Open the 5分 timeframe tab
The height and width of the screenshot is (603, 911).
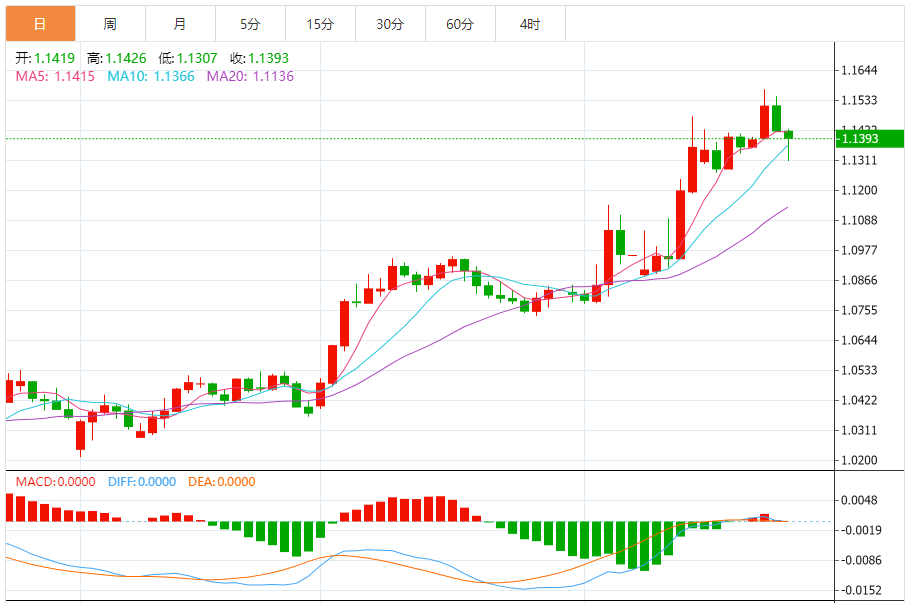(x=250, y=24)
